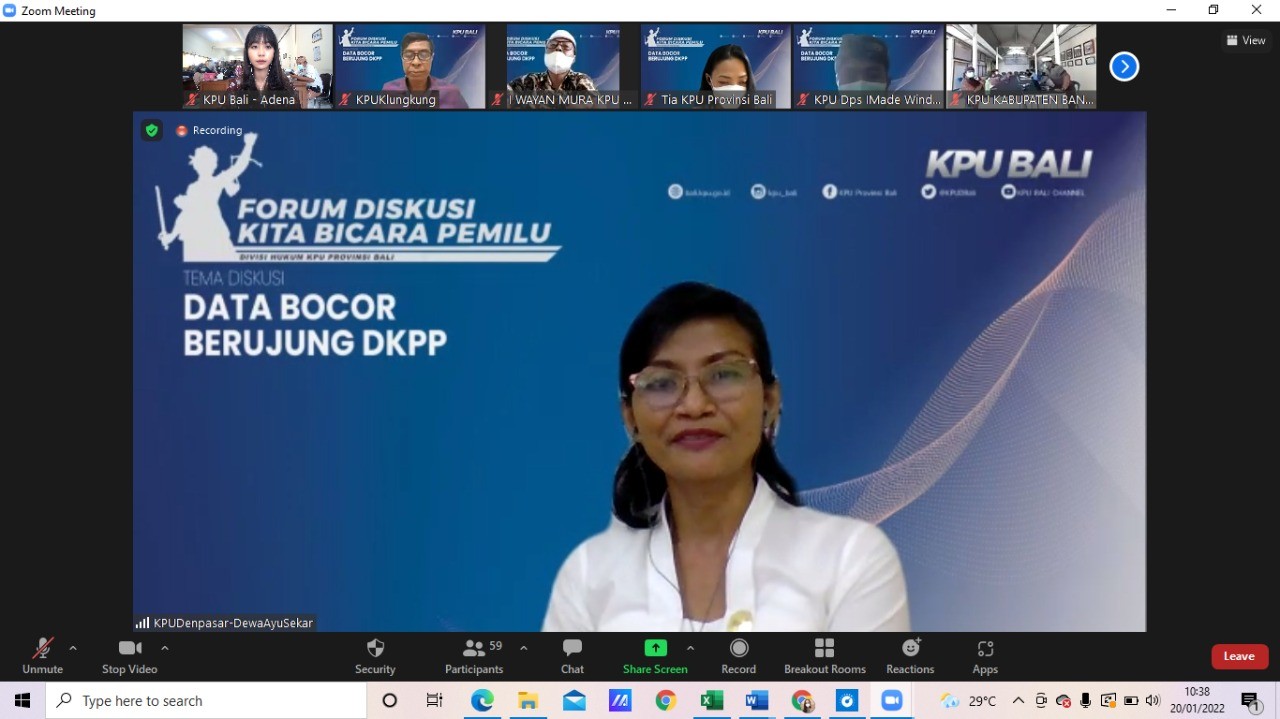Viewport: 1280px width, 719px height.
Task: Open Breakout Rooms
Action: pyautogui.click(x=824, y=656)
